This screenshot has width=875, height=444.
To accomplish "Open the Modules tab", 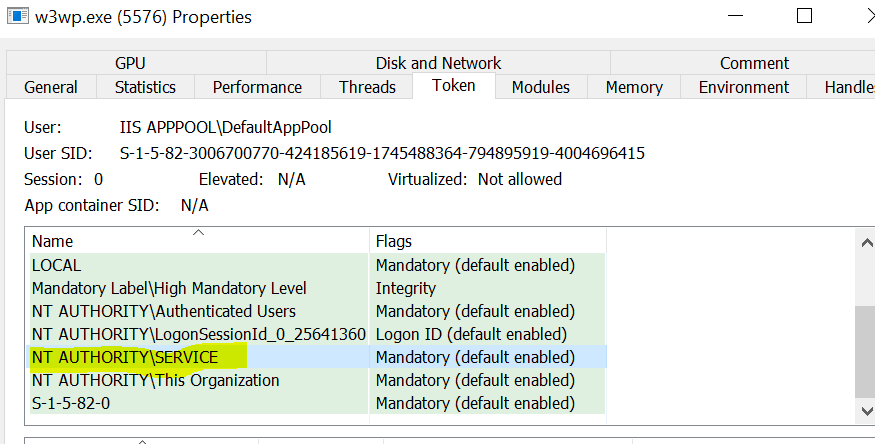I will tap(540, 87).
